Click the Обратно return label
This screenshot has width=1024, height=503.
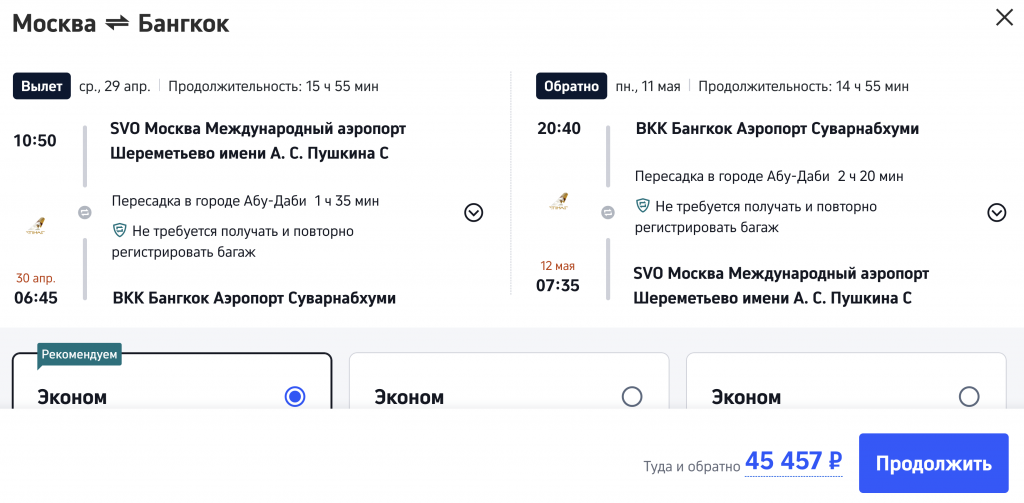(571, 86)
